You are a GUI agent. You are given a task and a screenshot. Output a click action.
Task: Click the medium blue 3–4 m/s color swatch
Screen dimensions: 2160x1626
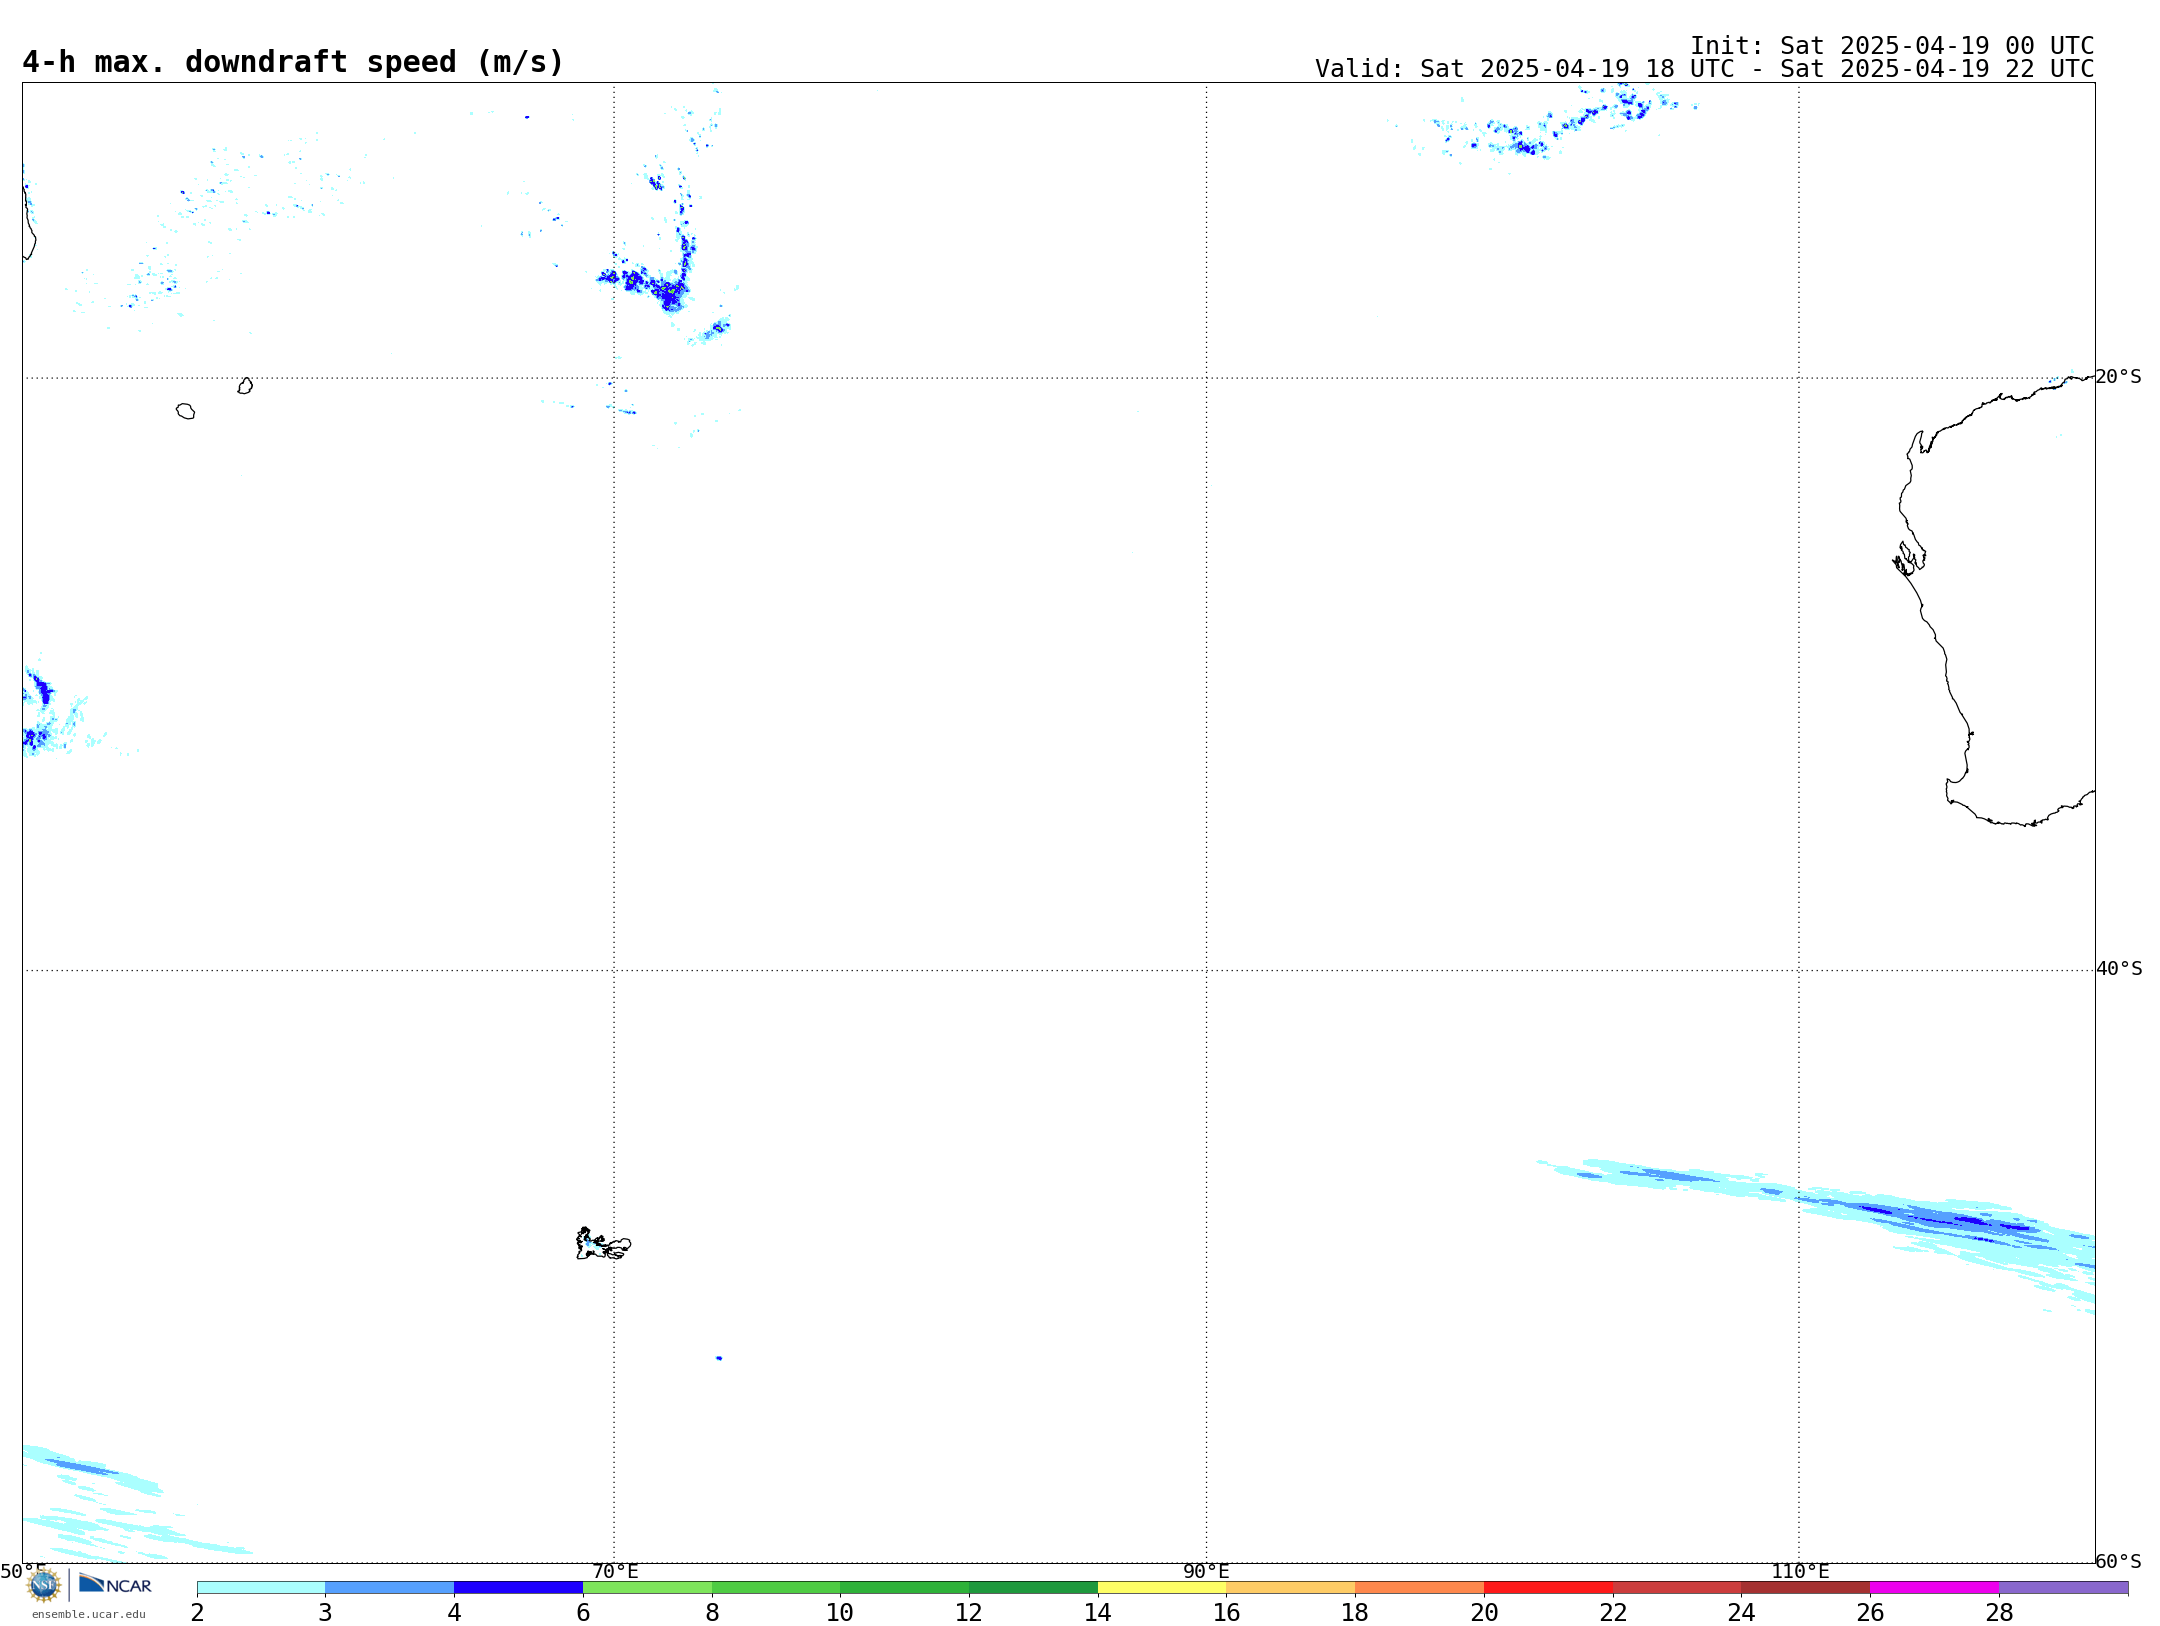point(389,1587)
